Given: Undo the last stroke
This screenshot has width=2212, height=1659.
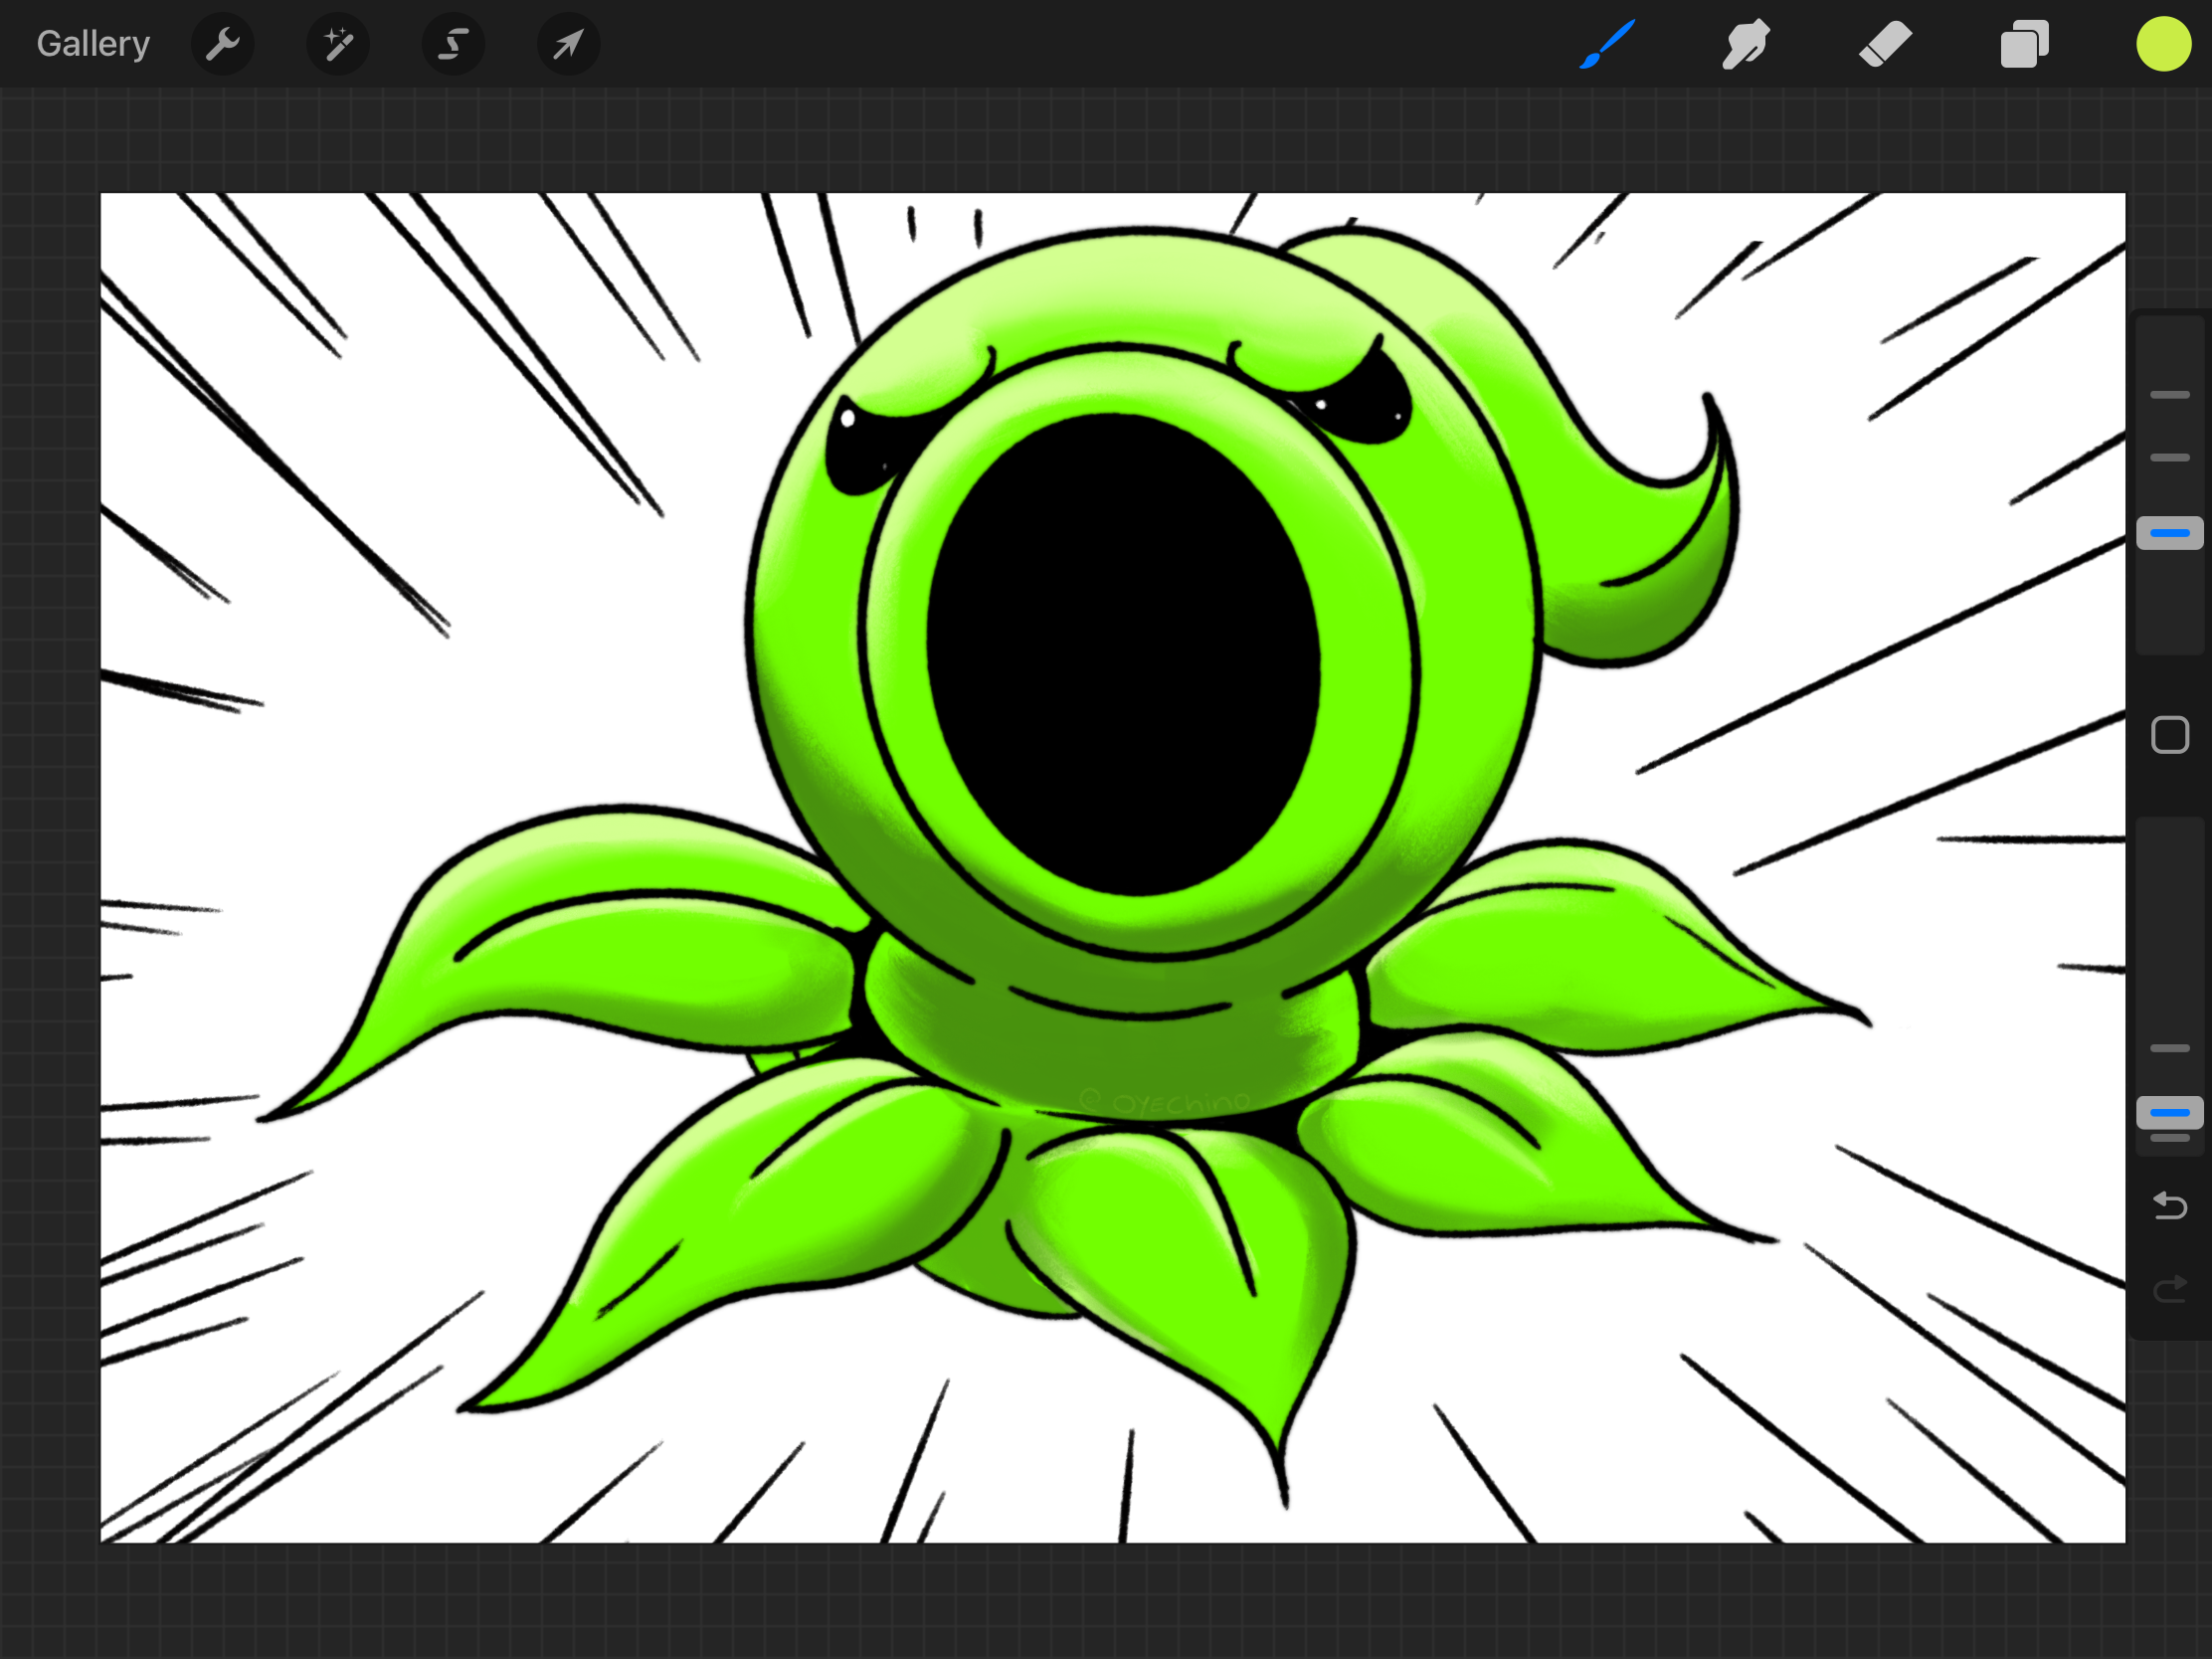Looking at the screenshot, I should (x=2170, y=1206).
